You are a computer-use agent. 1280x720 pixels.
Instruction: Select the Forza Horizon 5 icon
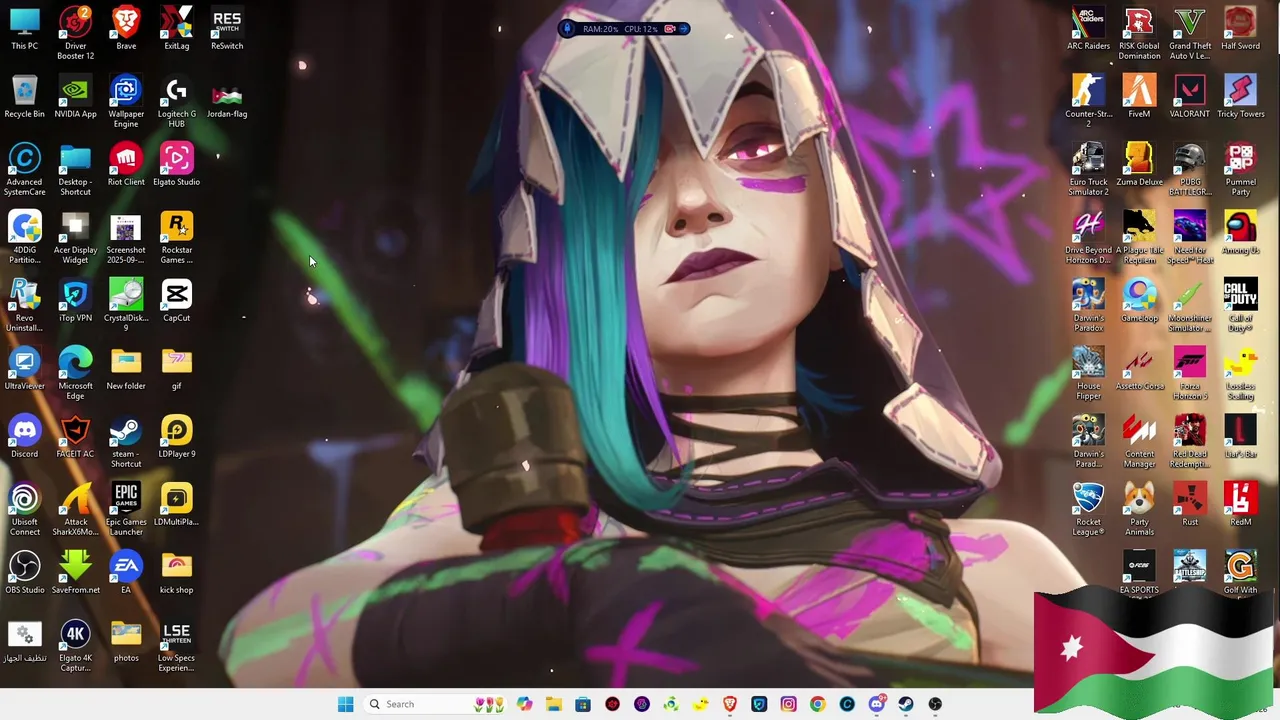click(x=1190, y=373)
